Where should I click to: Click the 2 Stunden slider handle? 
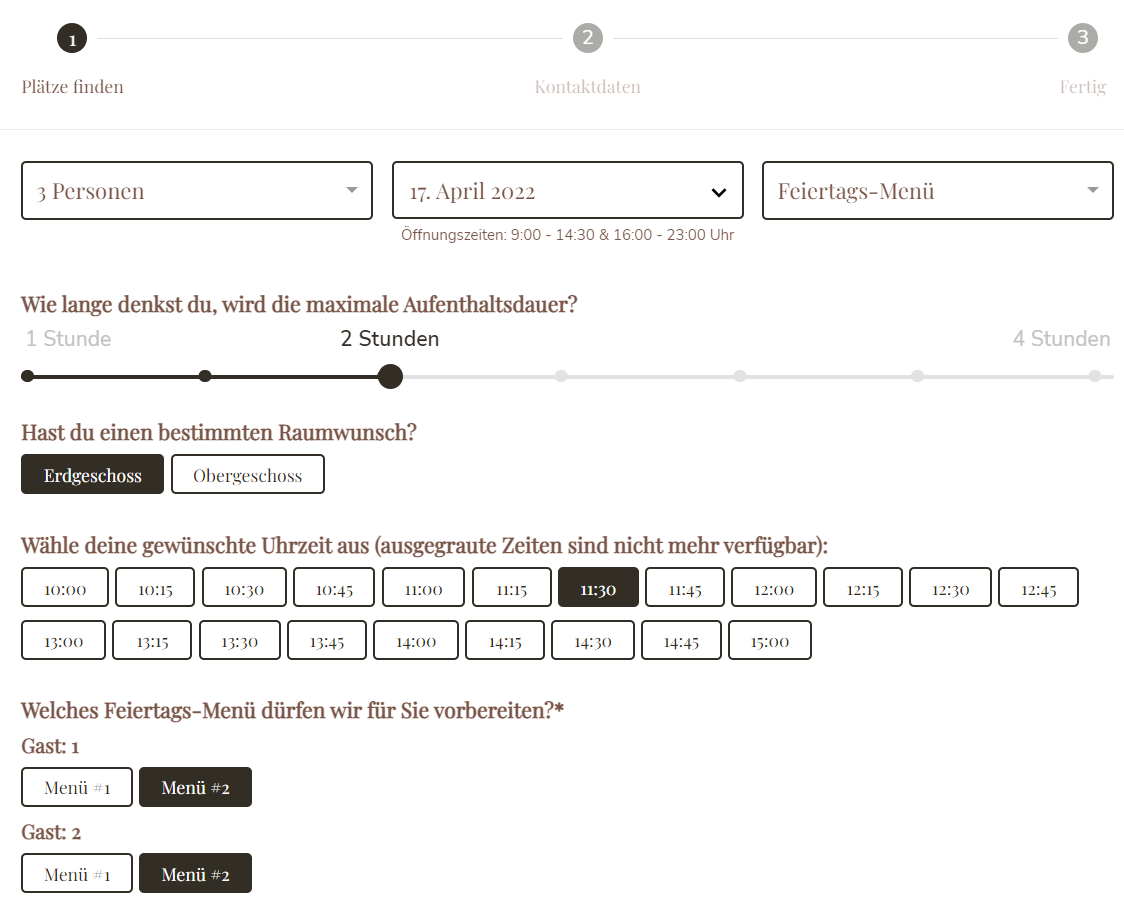click(x=390, y=376)
